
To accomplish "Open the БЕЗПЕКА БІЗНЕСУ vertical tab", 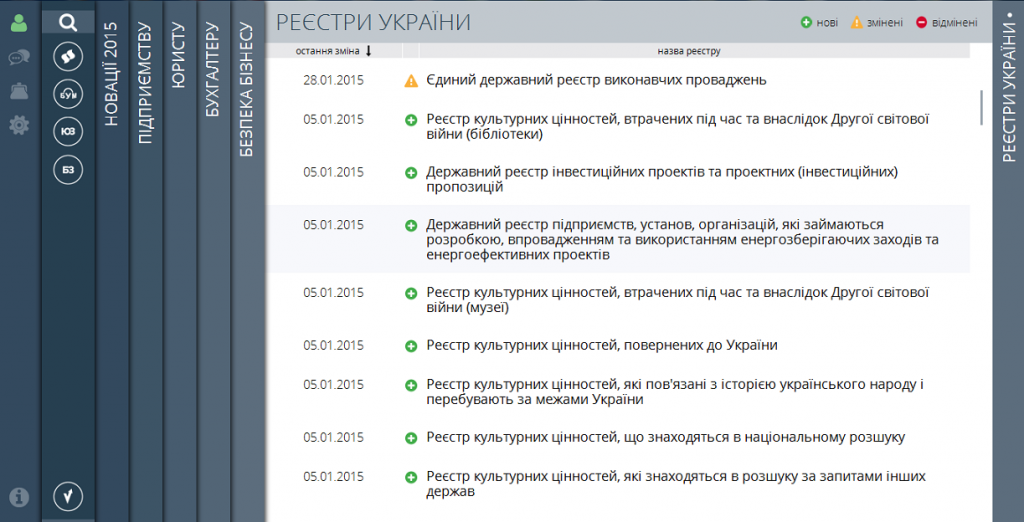I will (247, 90).
